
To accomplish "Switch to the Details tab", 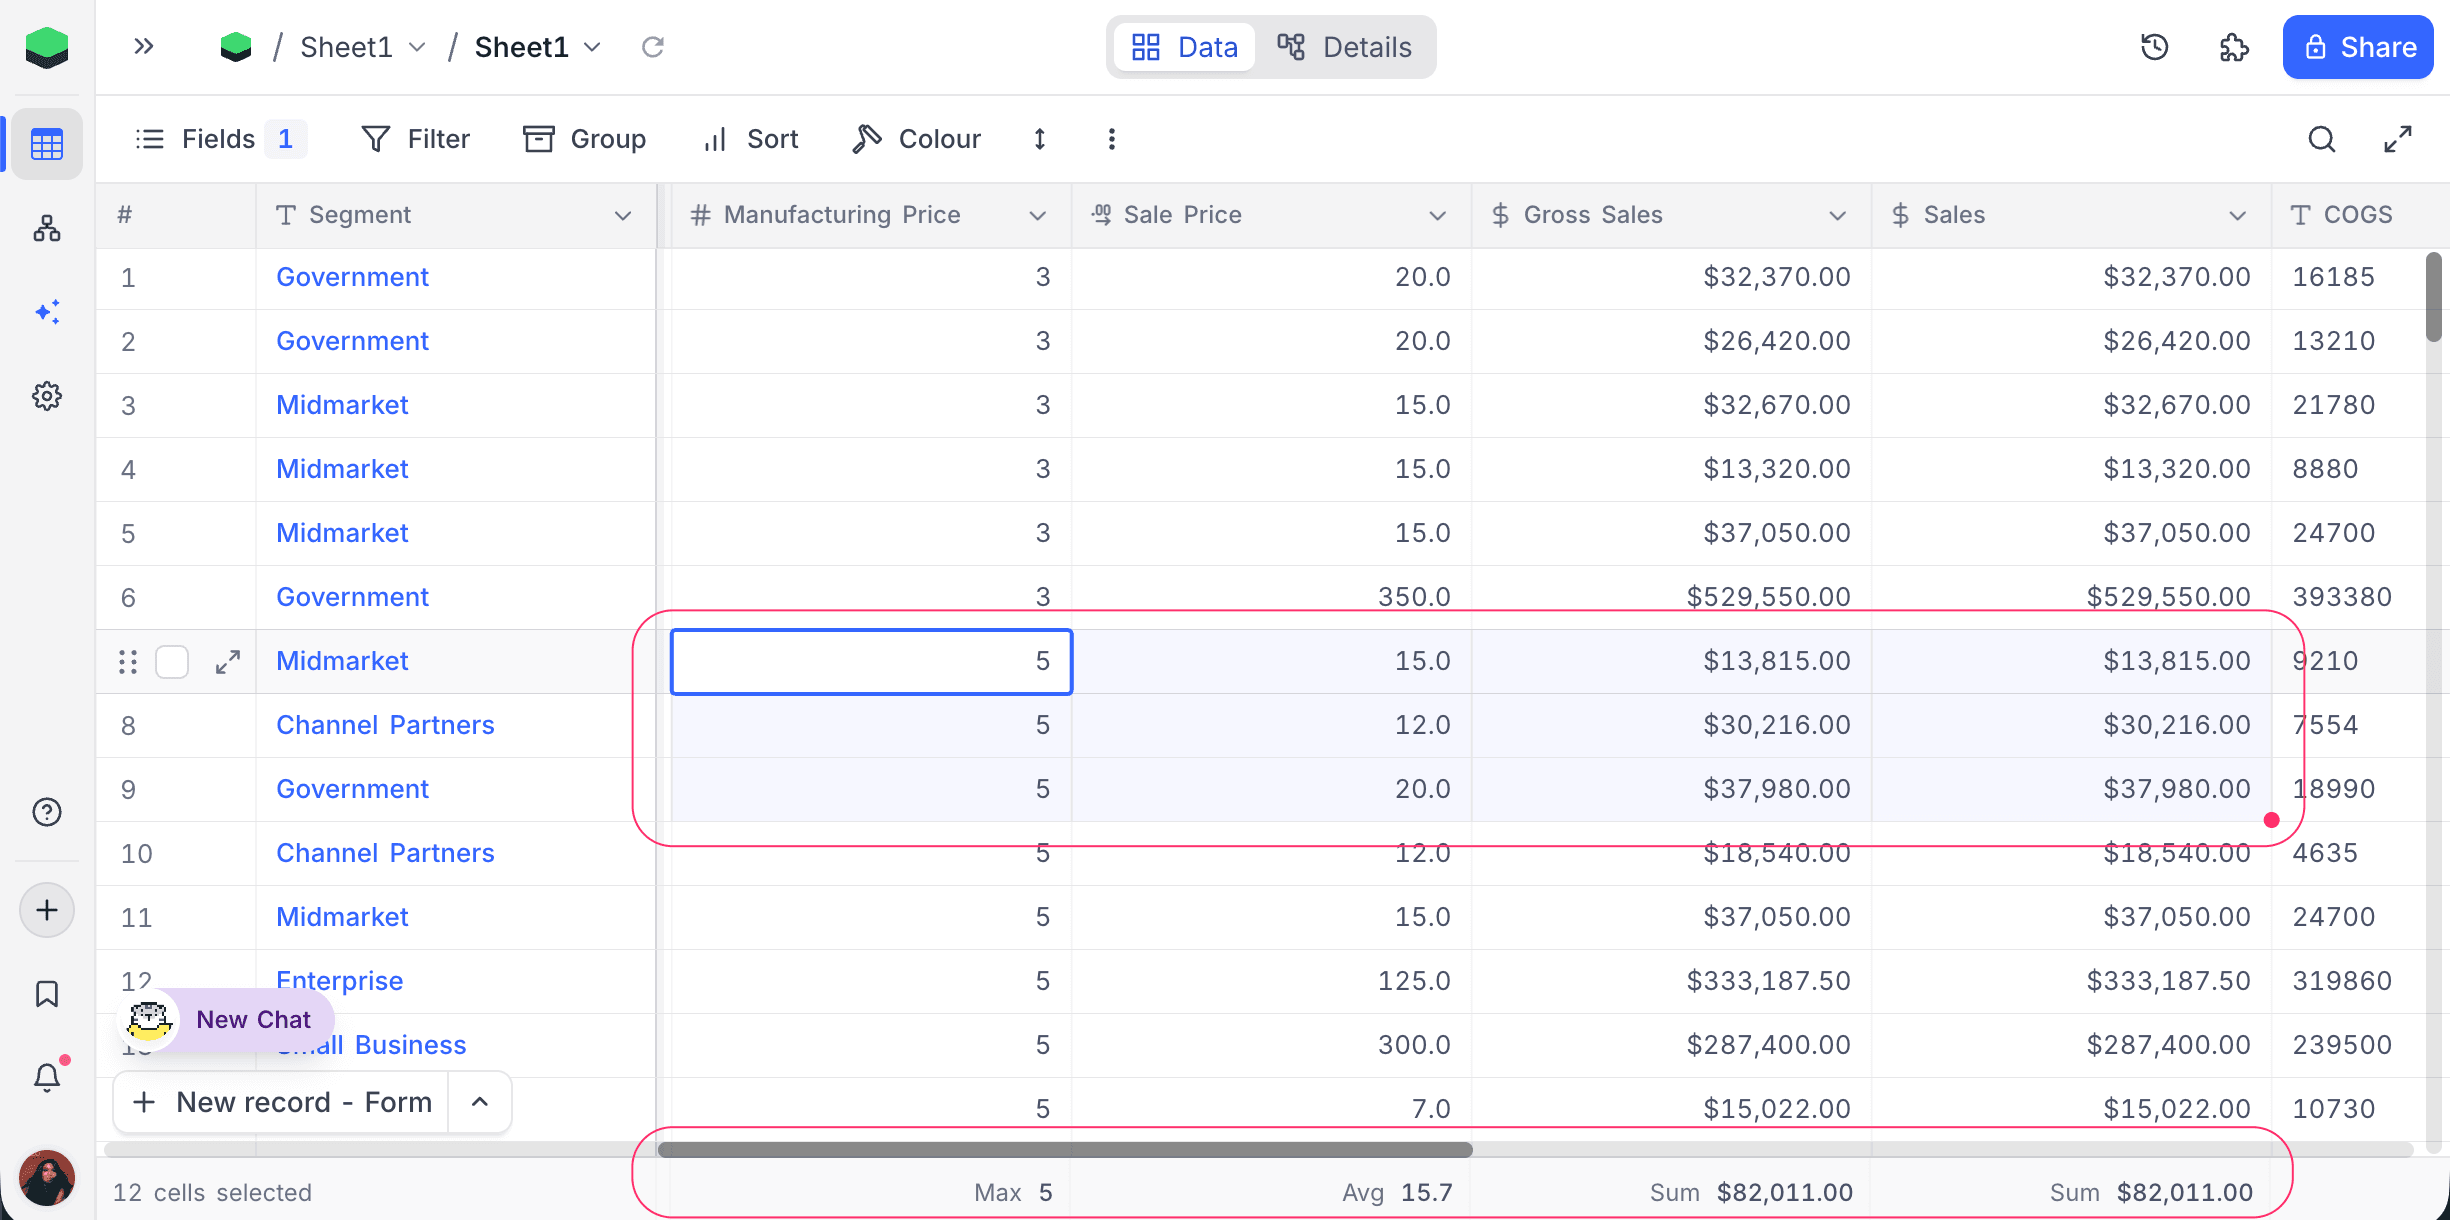I will [x=1344, y=47].
